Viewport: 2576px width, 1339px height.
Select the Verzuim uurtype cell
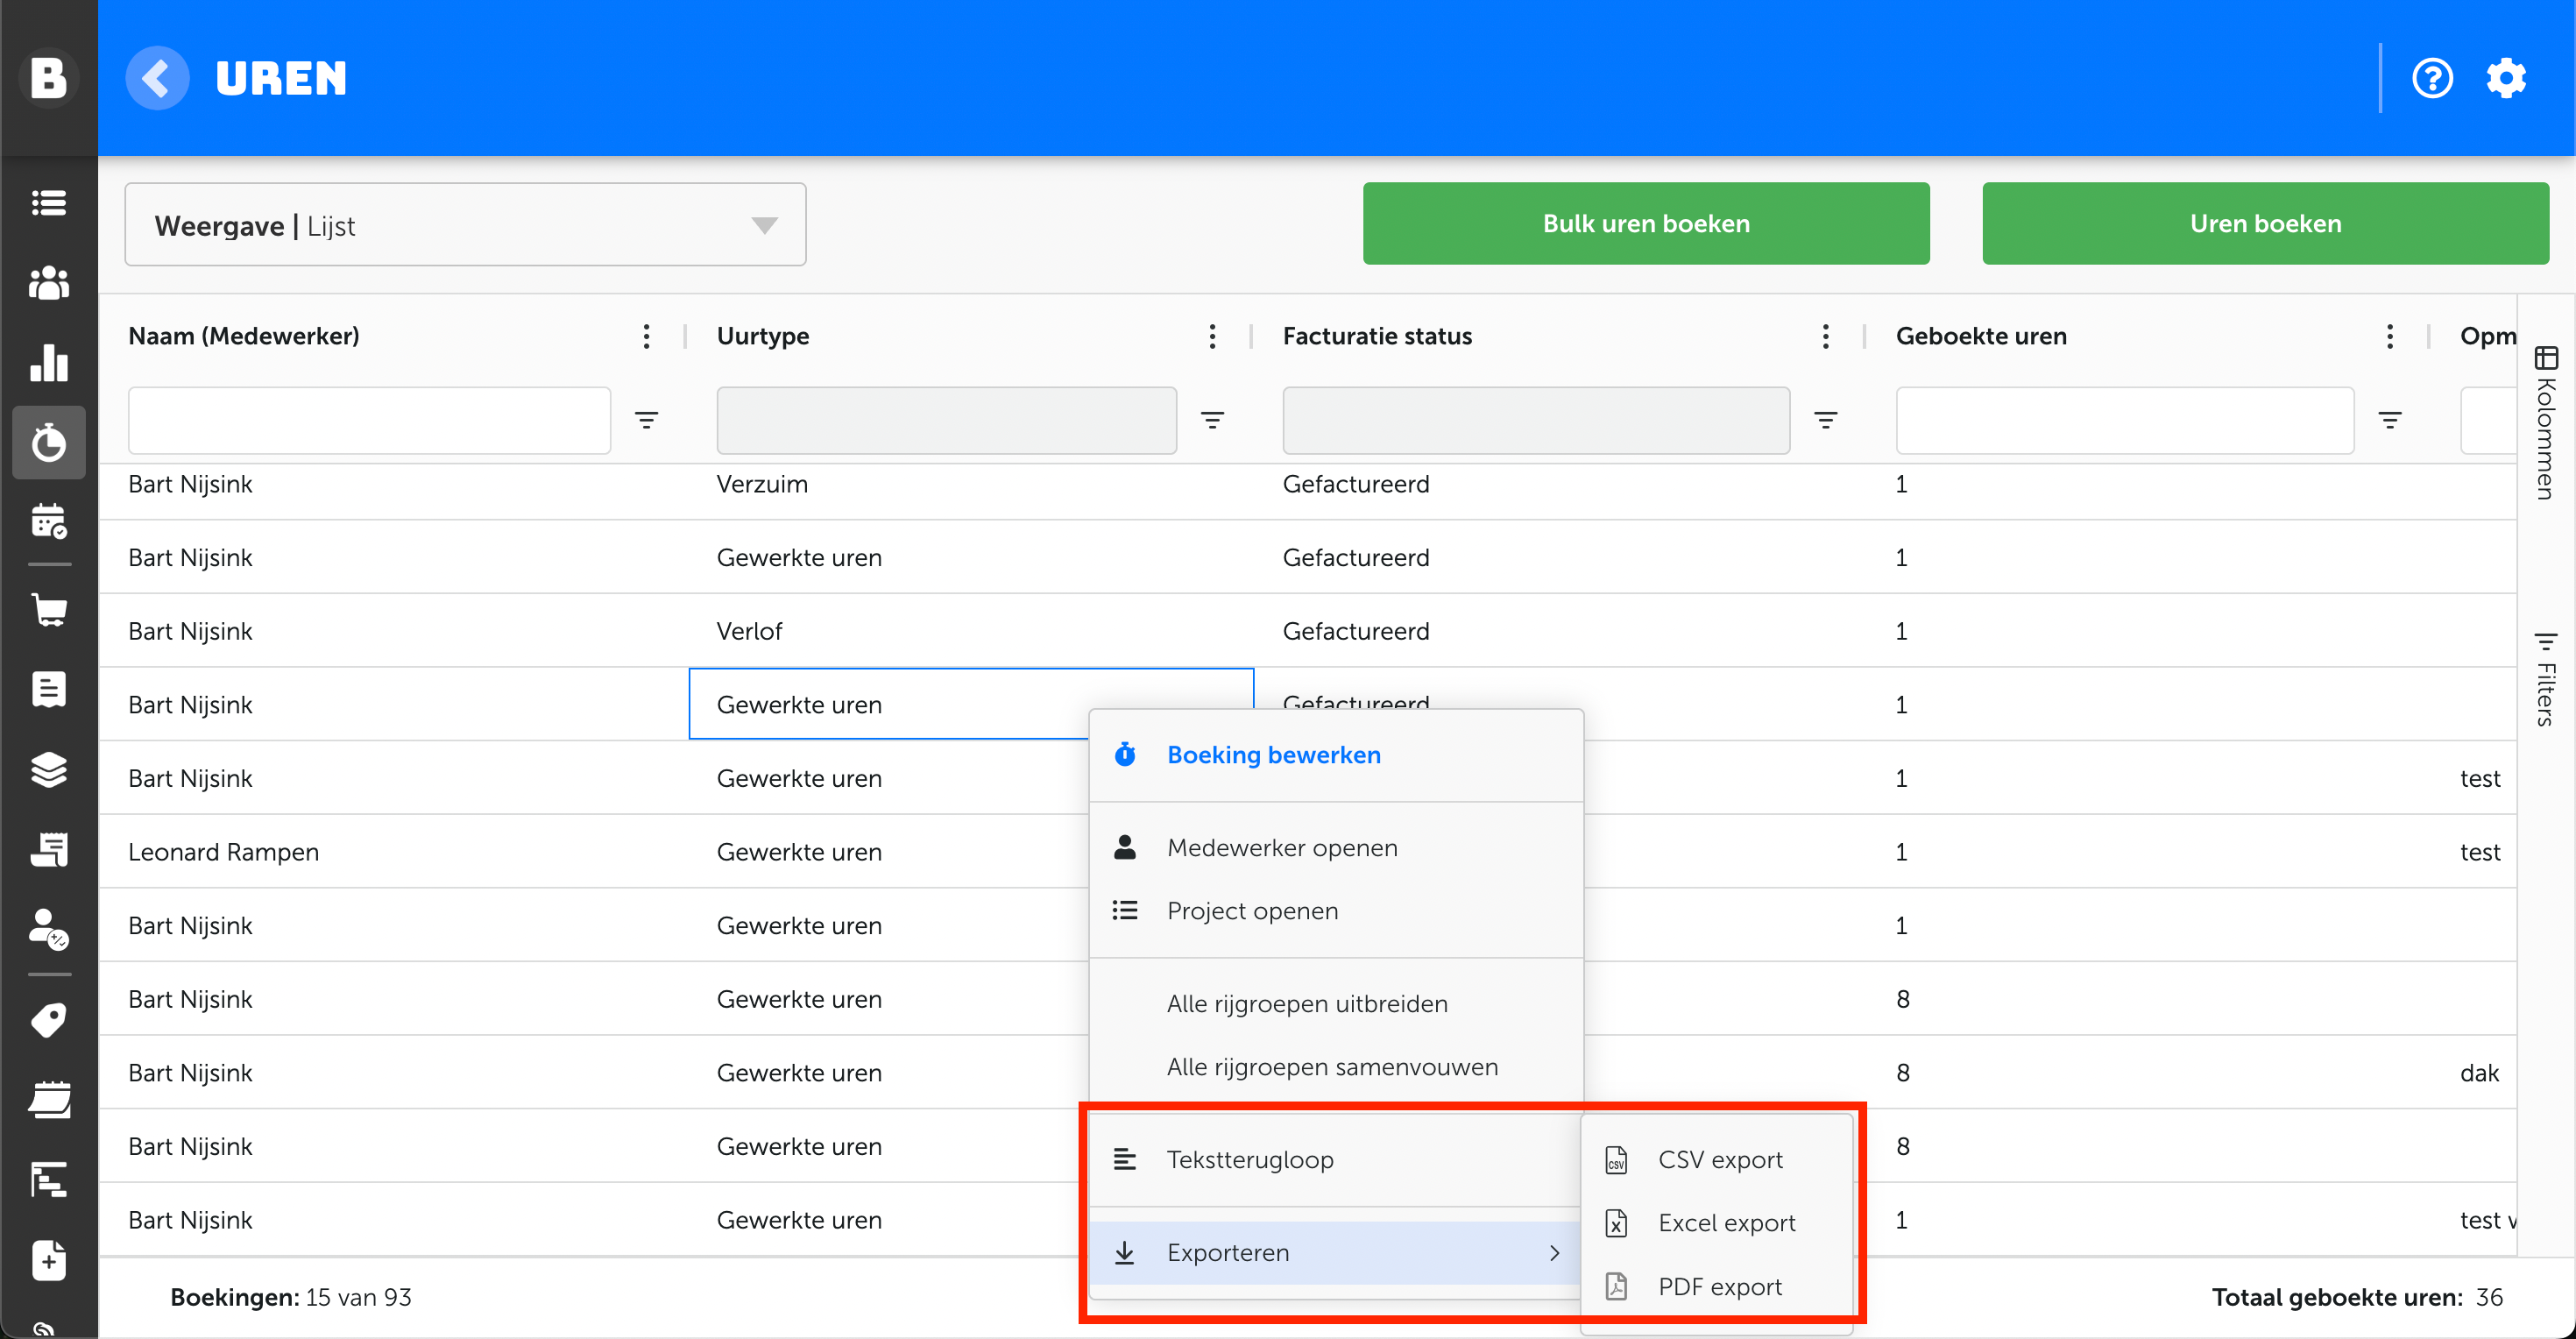(971, 485)
